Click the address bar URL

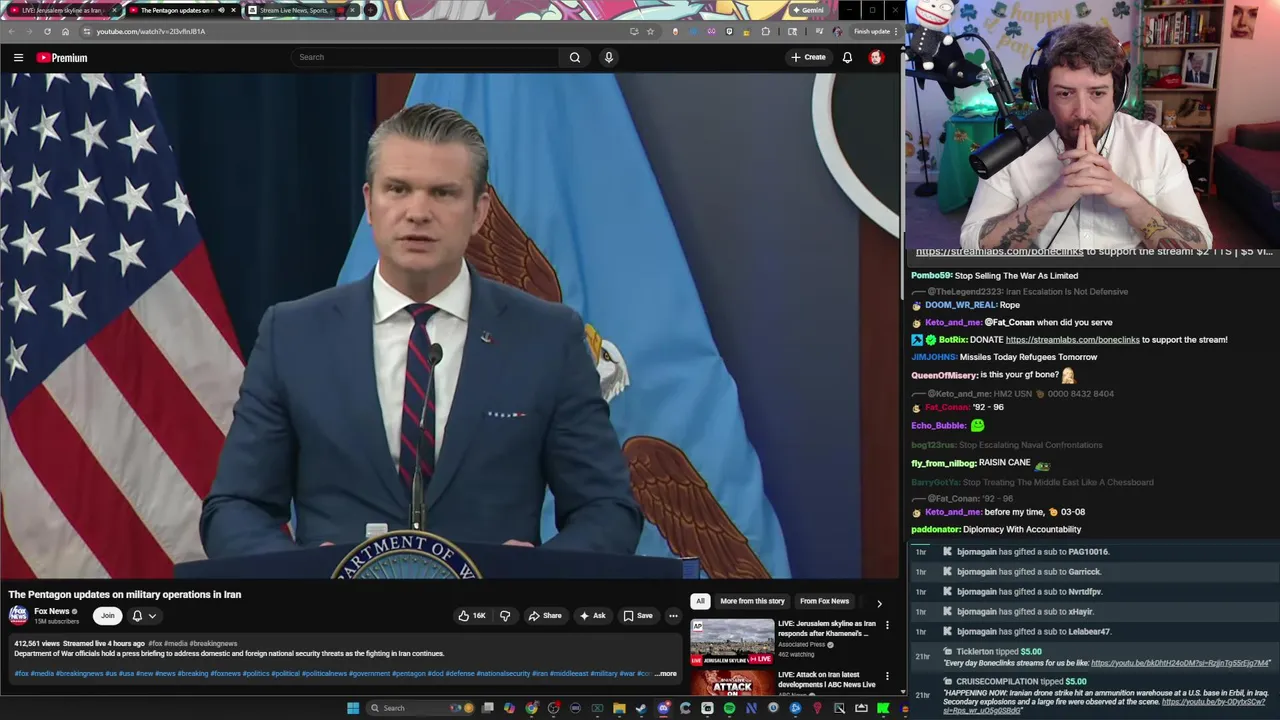point(150,31)
